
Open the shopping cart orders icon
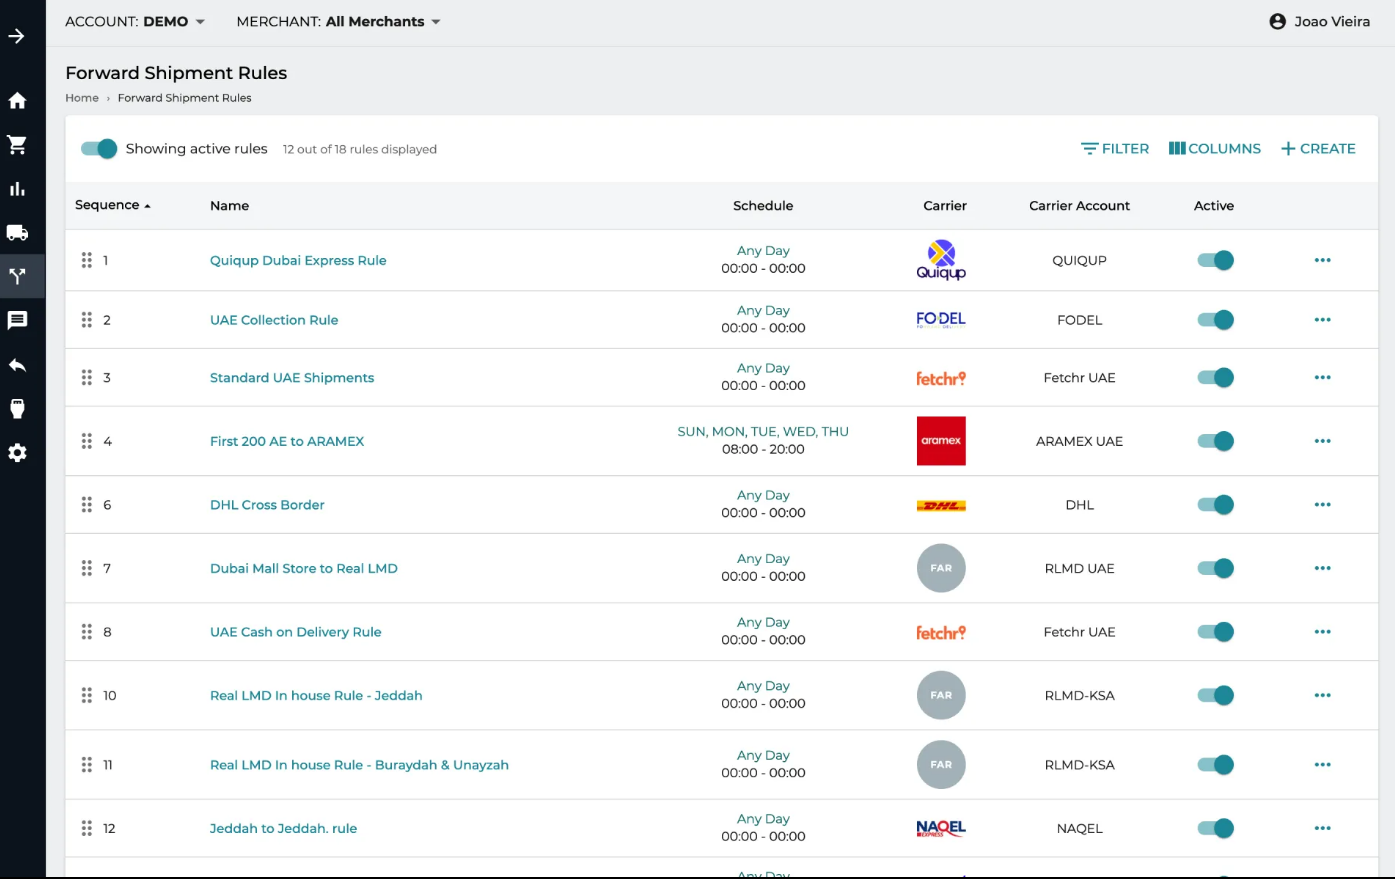point(17,145)
